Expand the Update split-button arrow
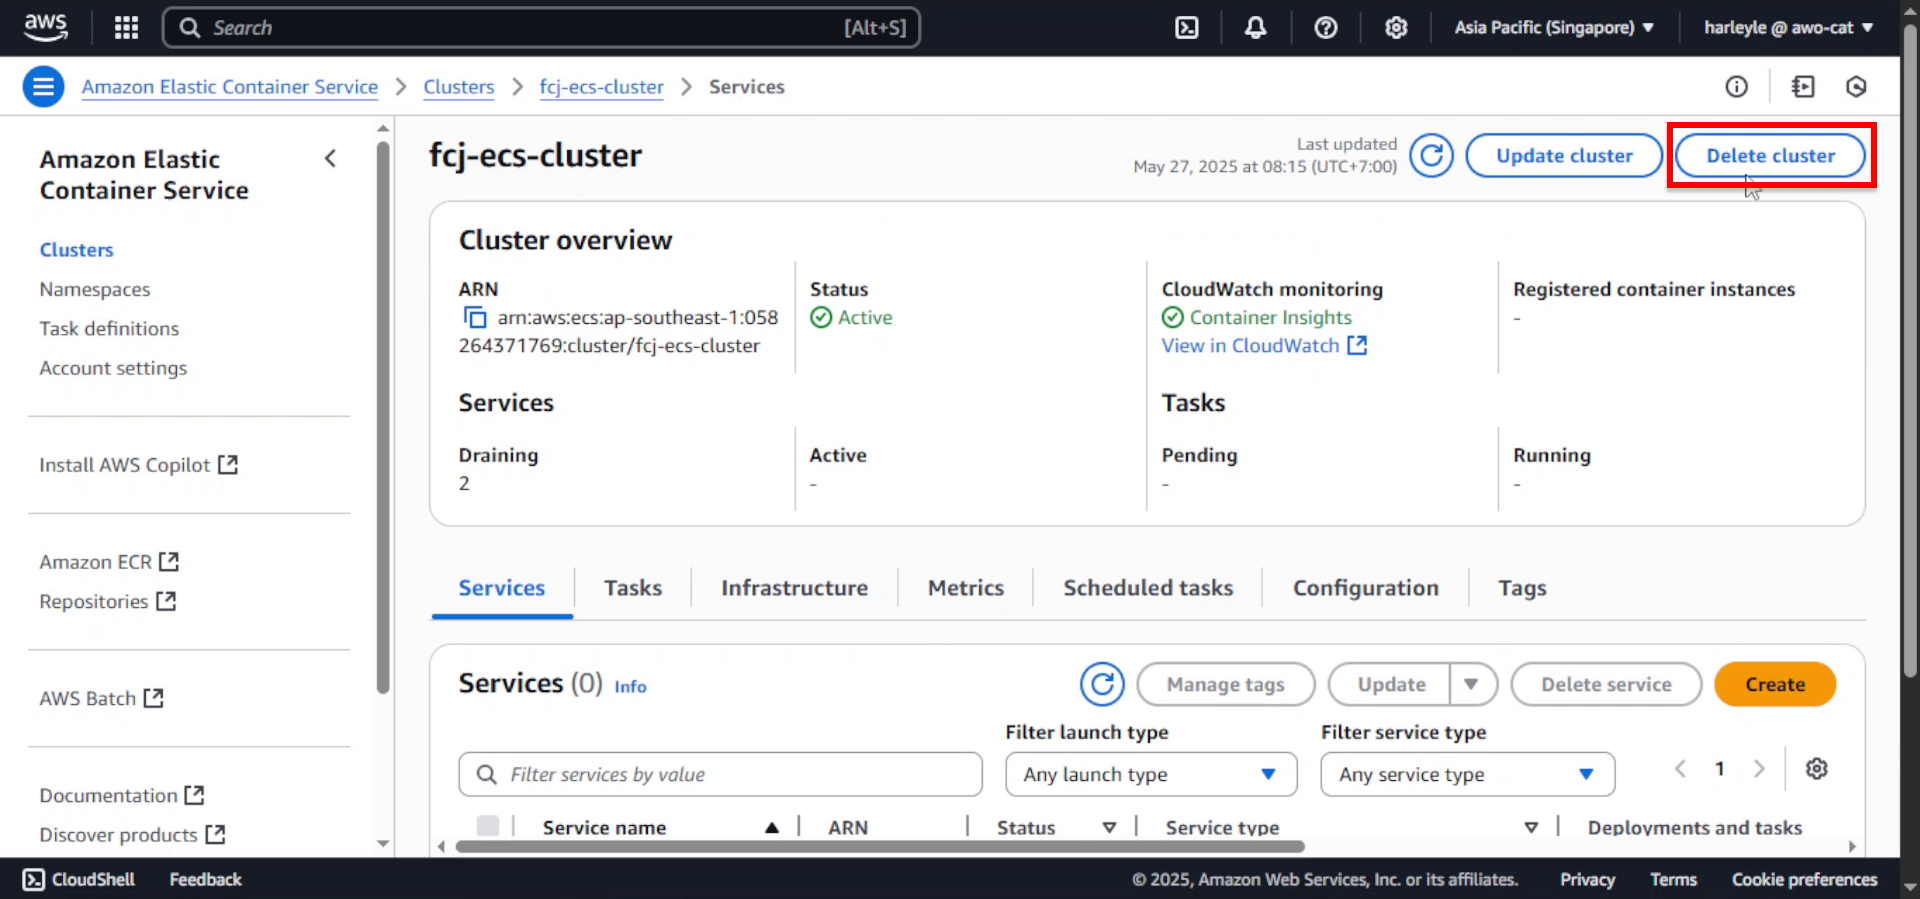 click(1471, 684)
